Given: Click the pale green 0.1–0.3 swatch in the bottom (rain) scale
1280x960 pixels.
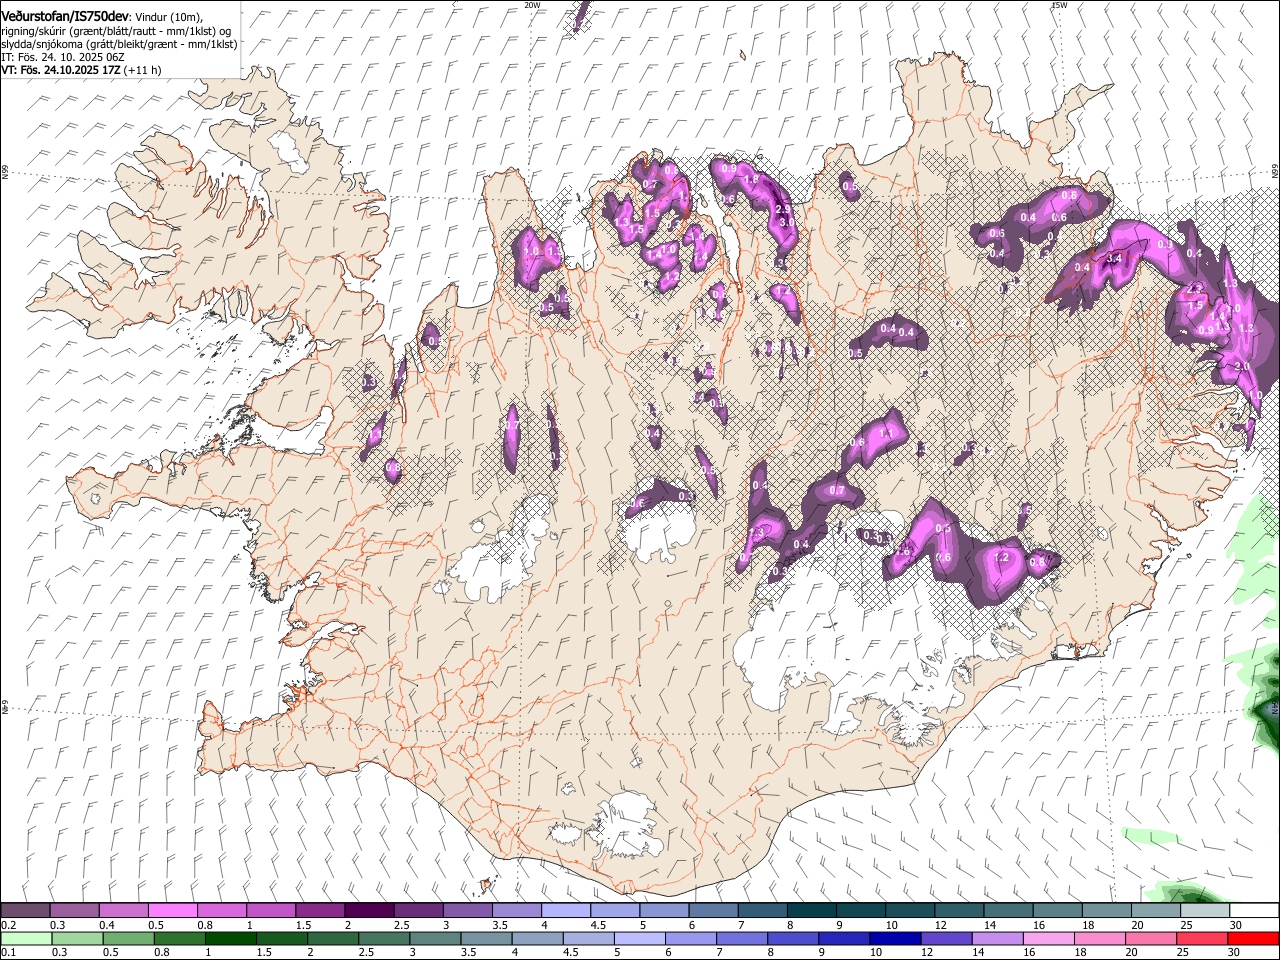Looking at the screenshot, I should coord(26,938).
